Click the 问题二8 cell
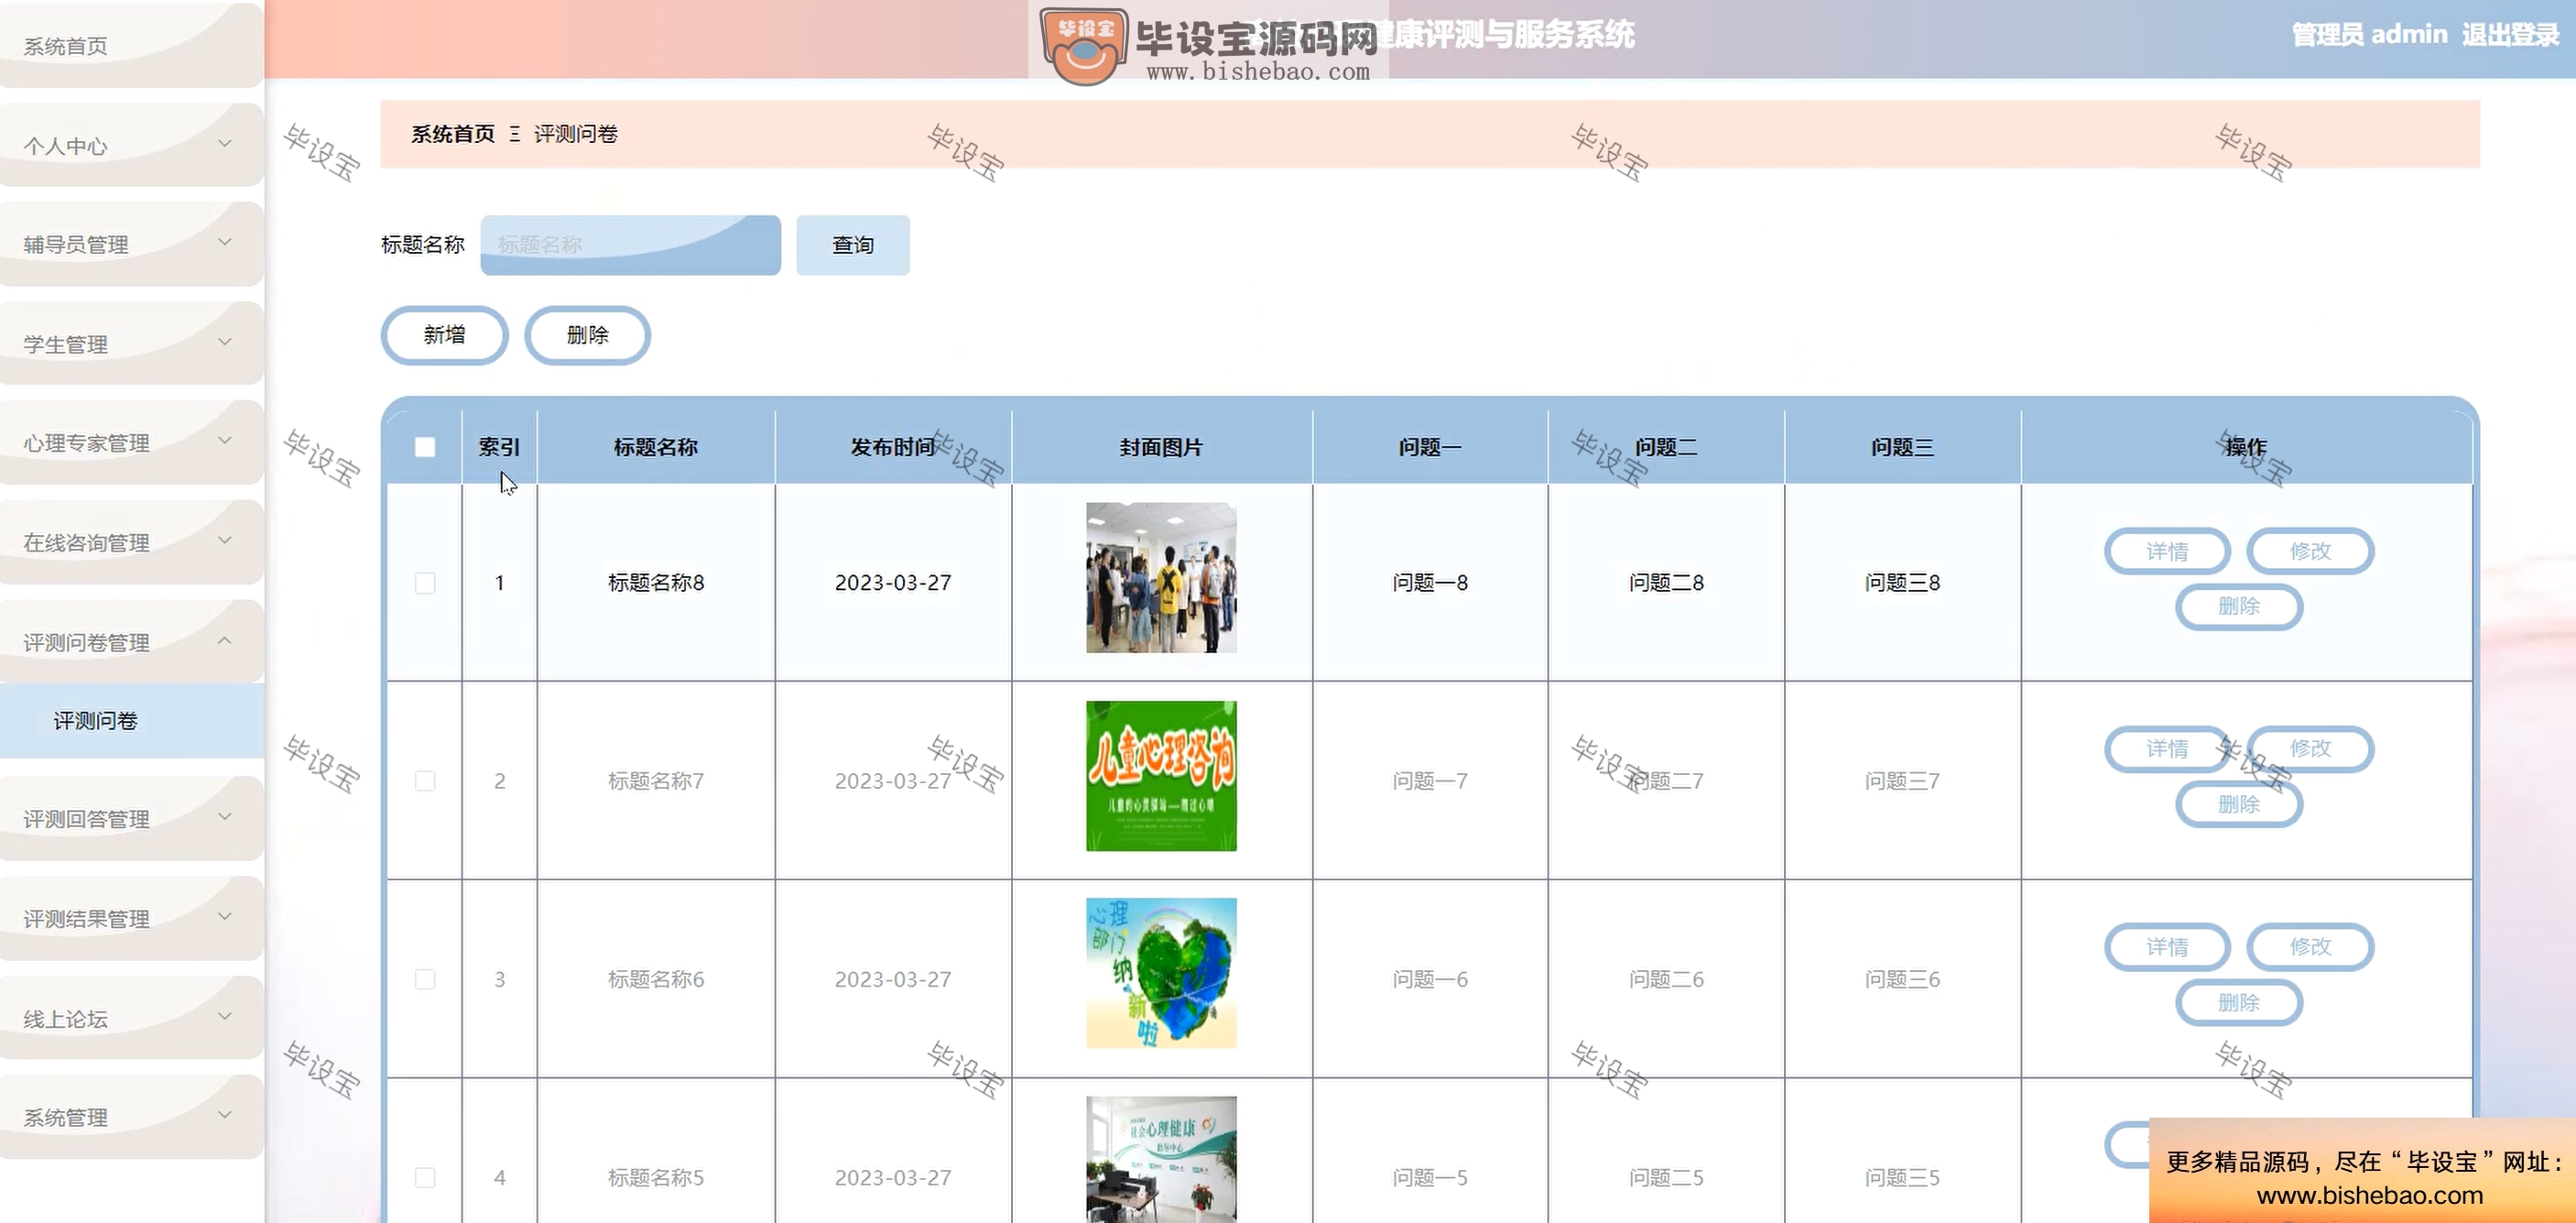Image resolution: width=2576 pixels, height=1223 pixels. pos(1666,583)
